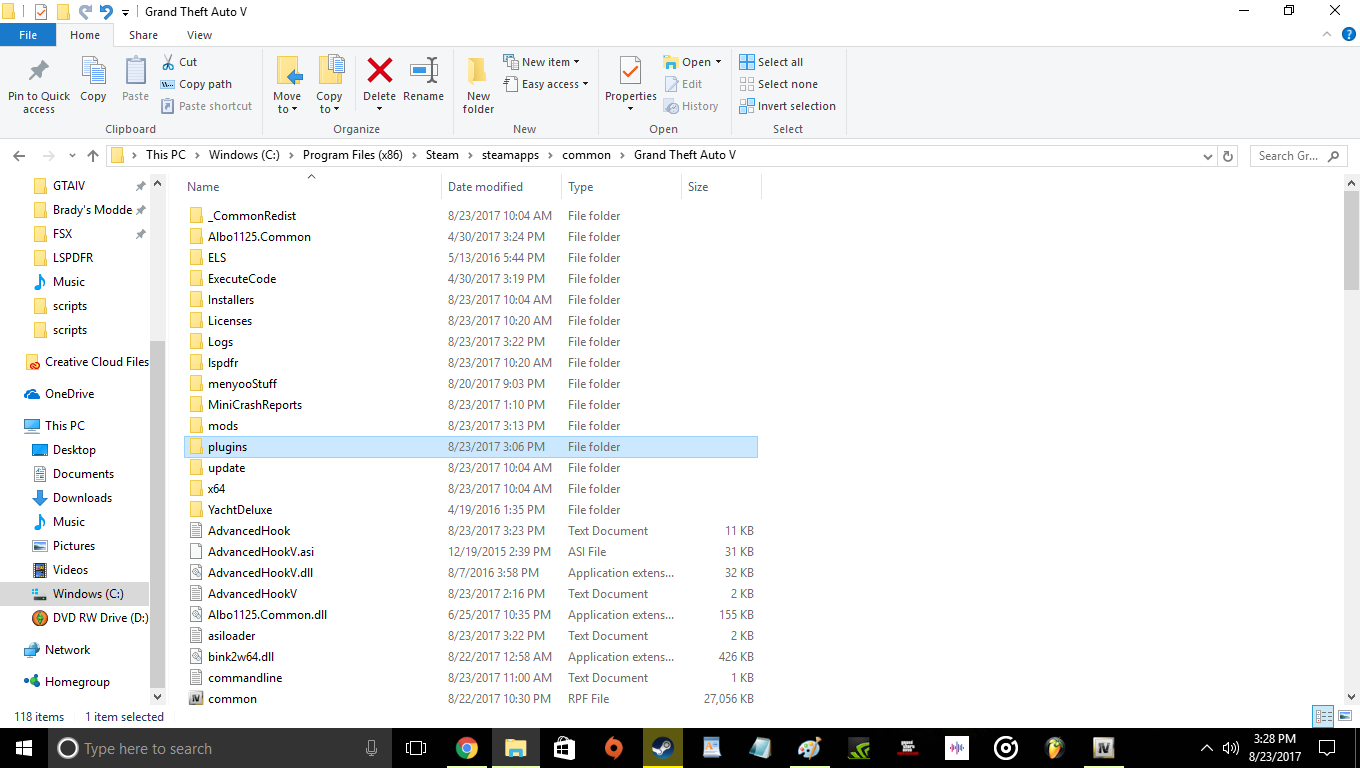Sort files by the Size column header
1360x768 pixels.
point(721,187)
